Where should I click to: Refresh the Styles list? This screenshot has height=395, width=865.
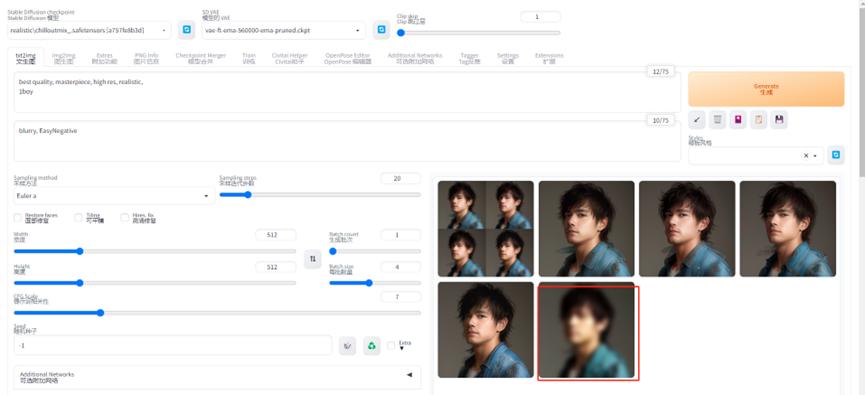pos(836,155)
